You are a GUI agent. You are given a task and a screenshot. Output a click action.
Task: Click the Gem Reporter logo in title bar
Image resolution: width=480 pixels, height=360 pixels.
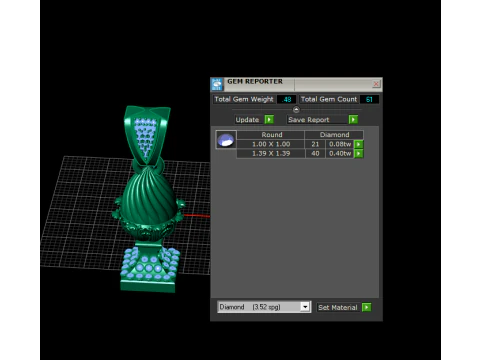coord(217,85)
